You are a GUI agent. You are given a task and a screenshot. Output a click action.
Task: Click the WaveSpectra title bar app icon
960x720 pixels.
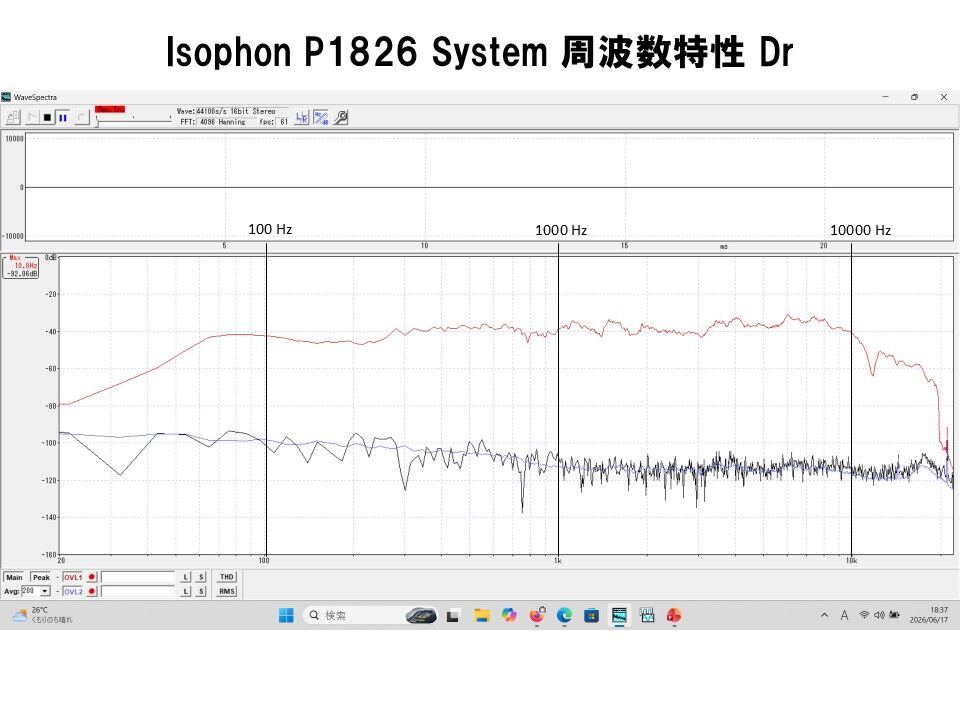[6, 97]
